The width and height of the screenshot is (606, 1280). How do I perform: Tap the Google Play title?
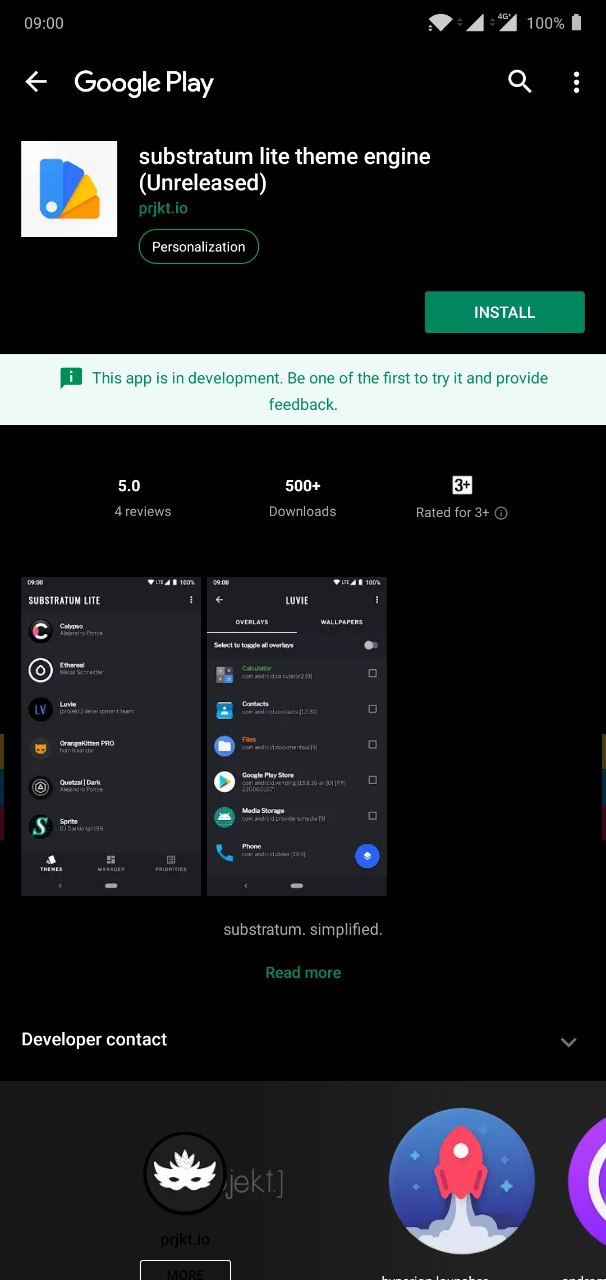[x=144, y=83]
